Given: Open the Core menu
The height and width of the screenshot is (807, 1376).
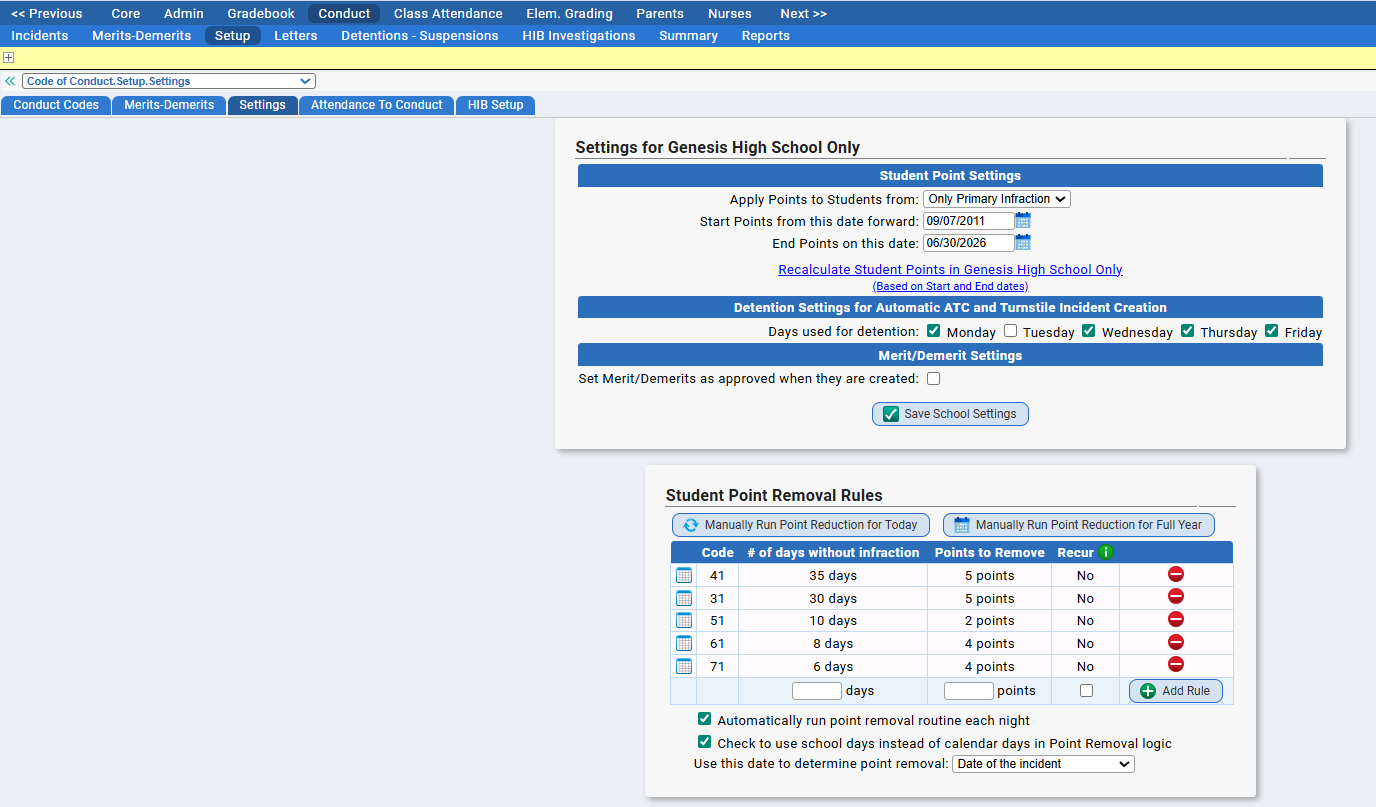Looking at the screenshot, I should 126,13.
